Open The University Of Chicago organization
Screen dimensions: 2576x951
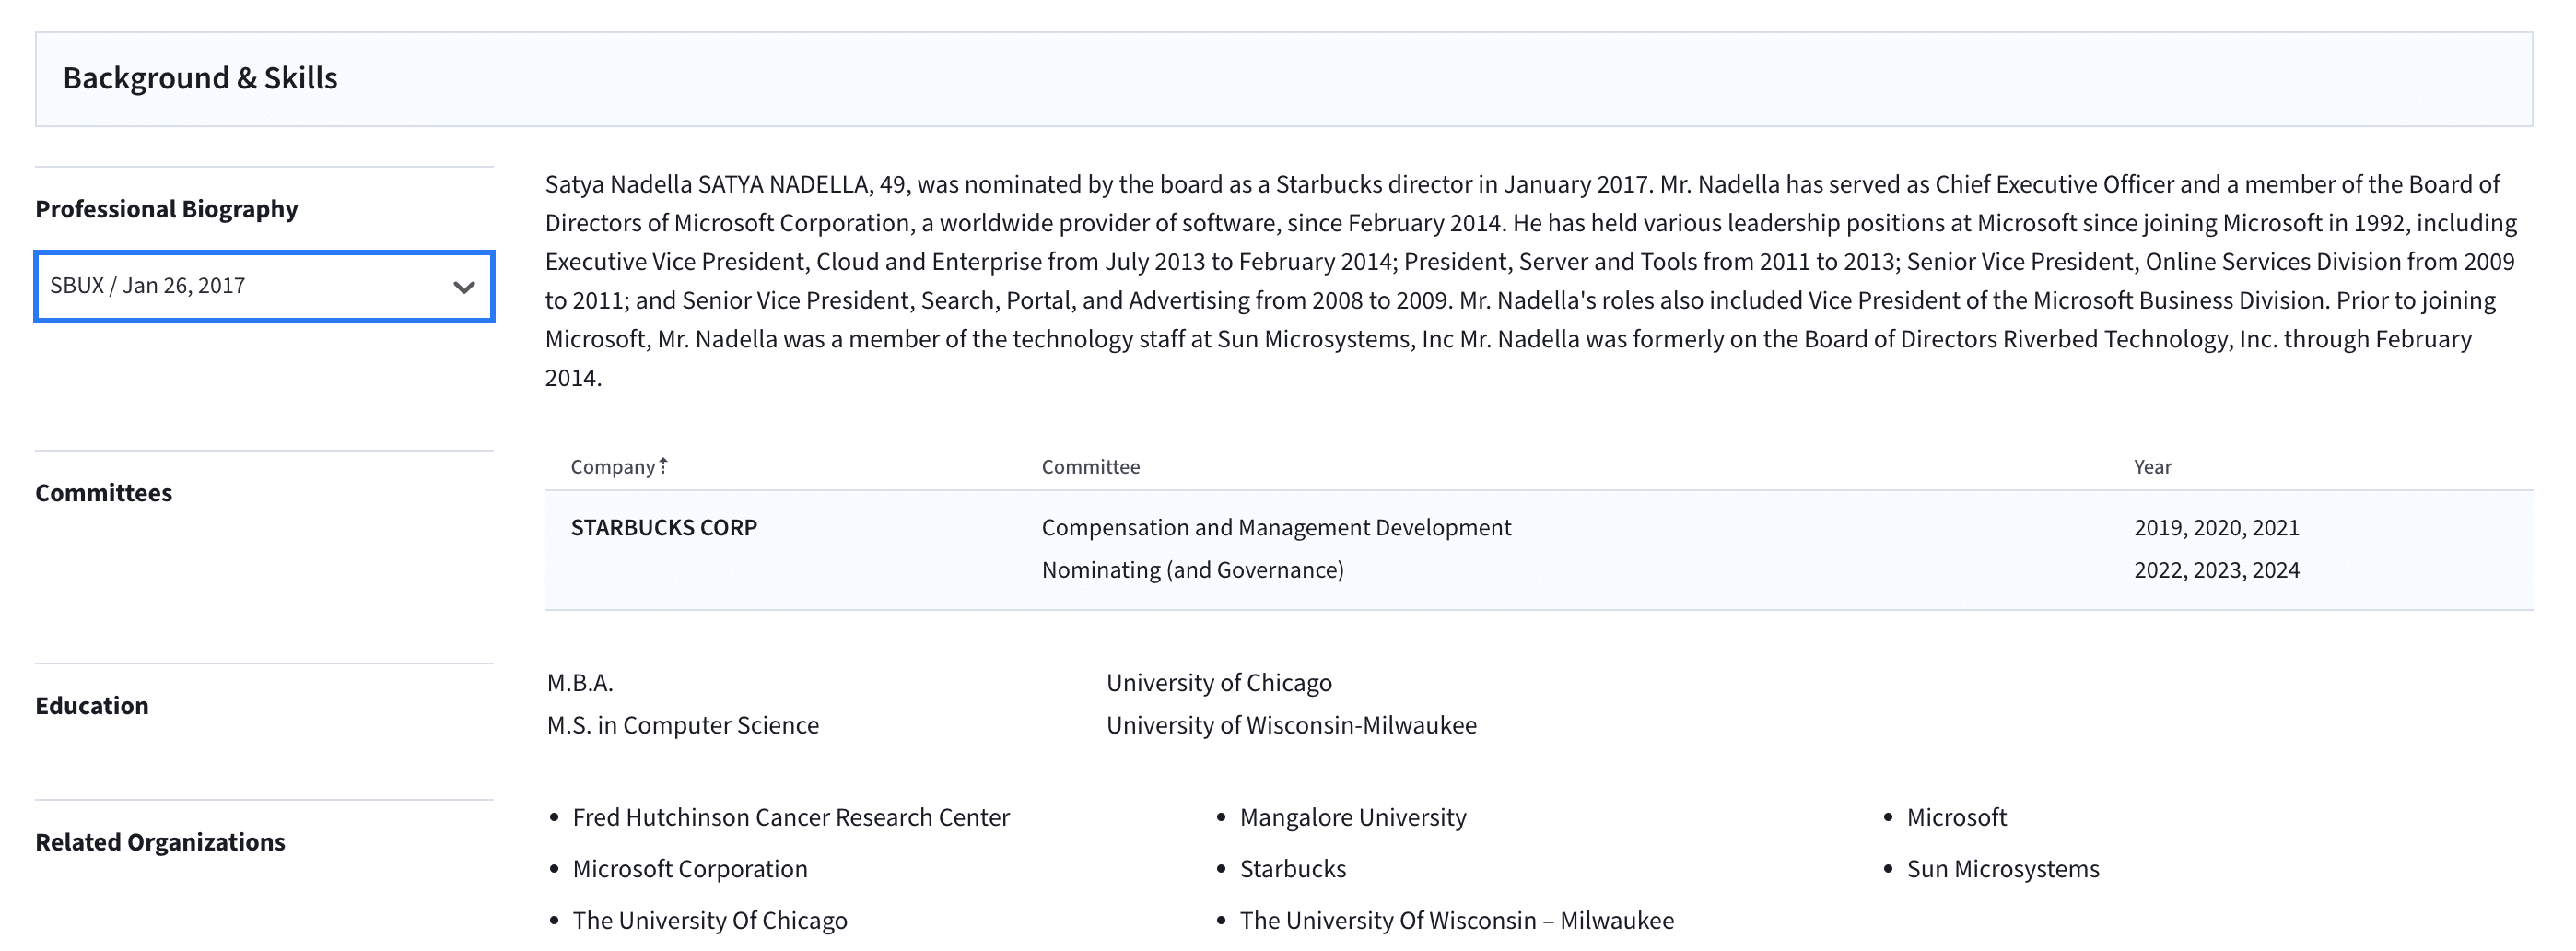tap(710, 921)
